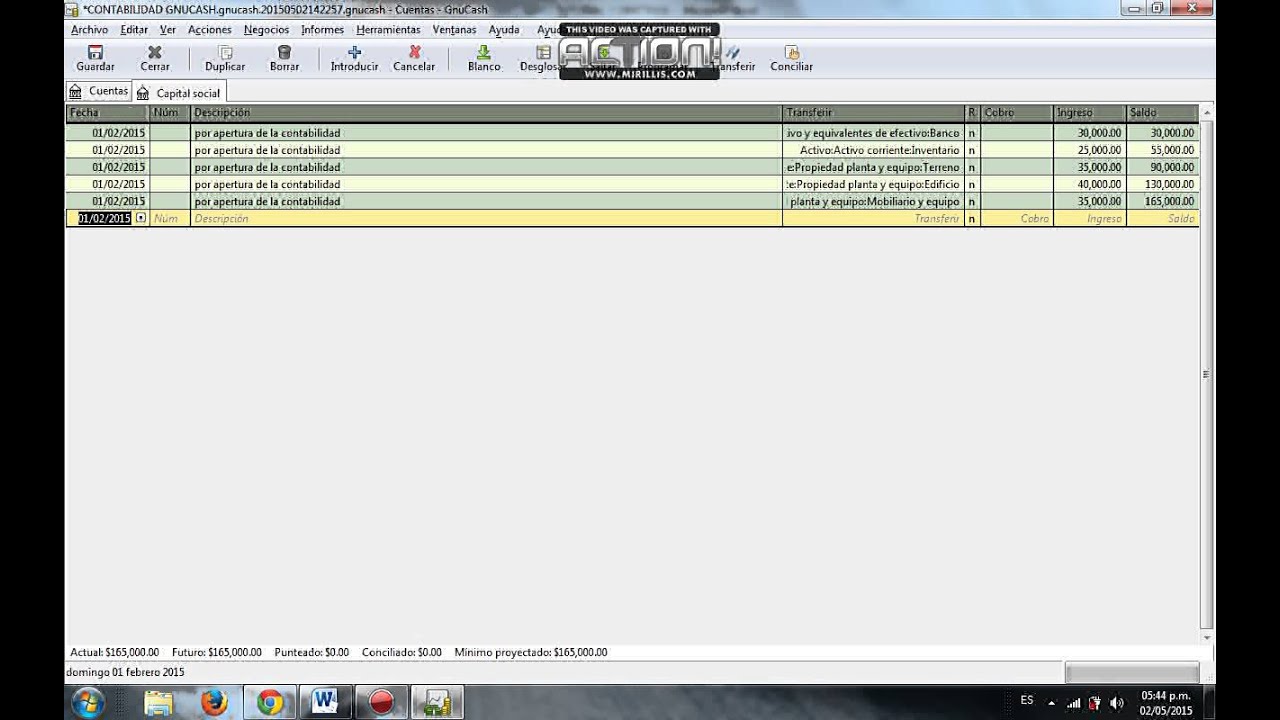Click the Guardar save icon
Image resolution: width=1280 pixels, height=720 pixels.
tap(95, 58)
